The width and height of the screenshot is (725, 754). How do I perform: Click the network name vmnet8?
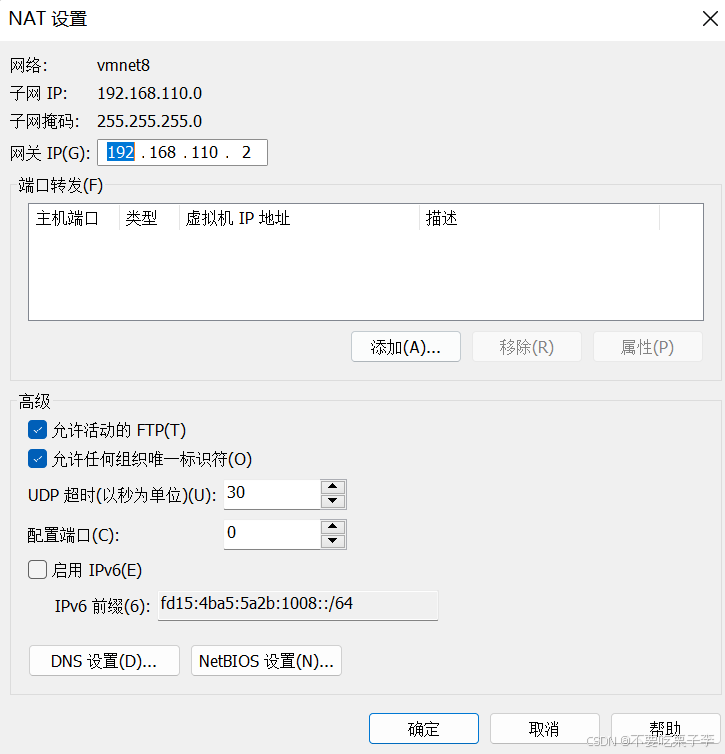[x=124, y=65]
